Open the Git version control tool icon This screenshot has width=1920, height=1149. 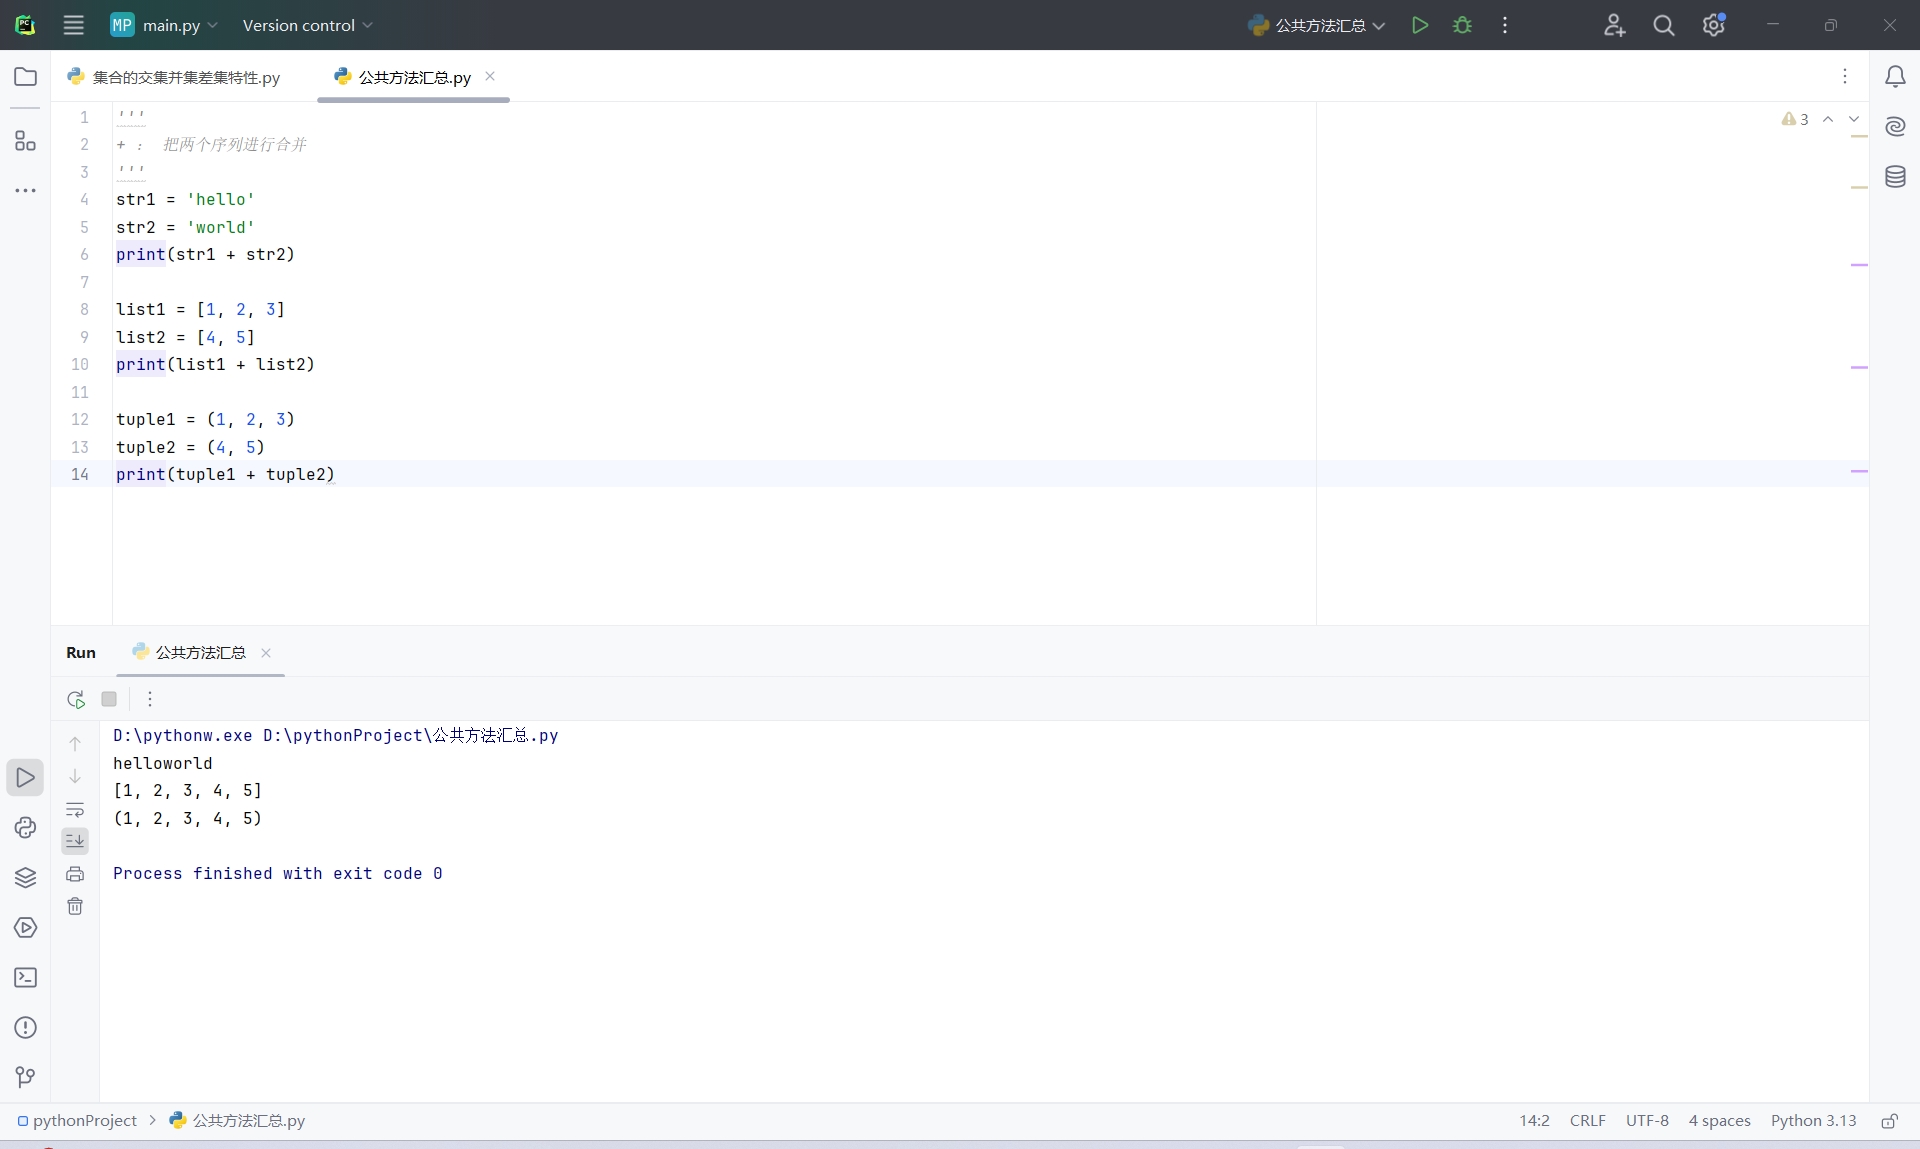point(25,1076)
